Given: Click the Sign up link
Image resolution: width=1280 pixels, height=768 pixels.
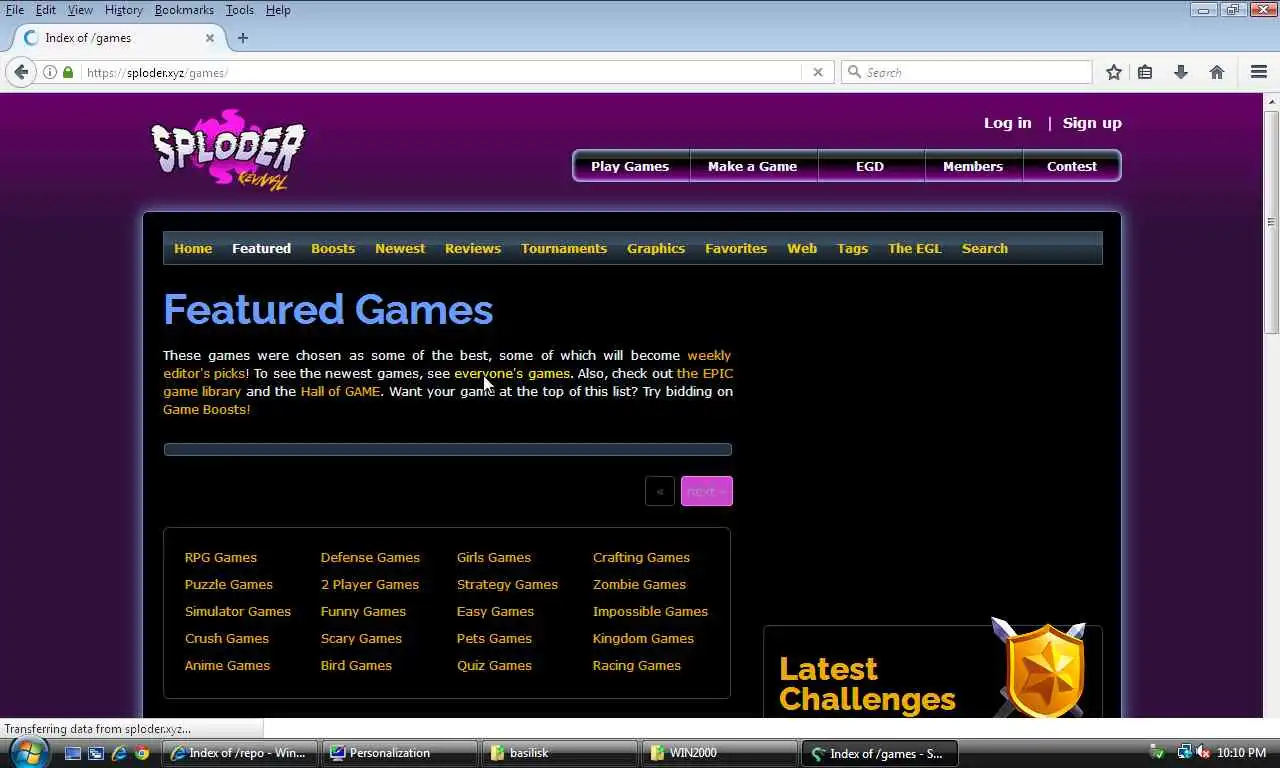Looking at the screenshot, I should (1092, 123).
